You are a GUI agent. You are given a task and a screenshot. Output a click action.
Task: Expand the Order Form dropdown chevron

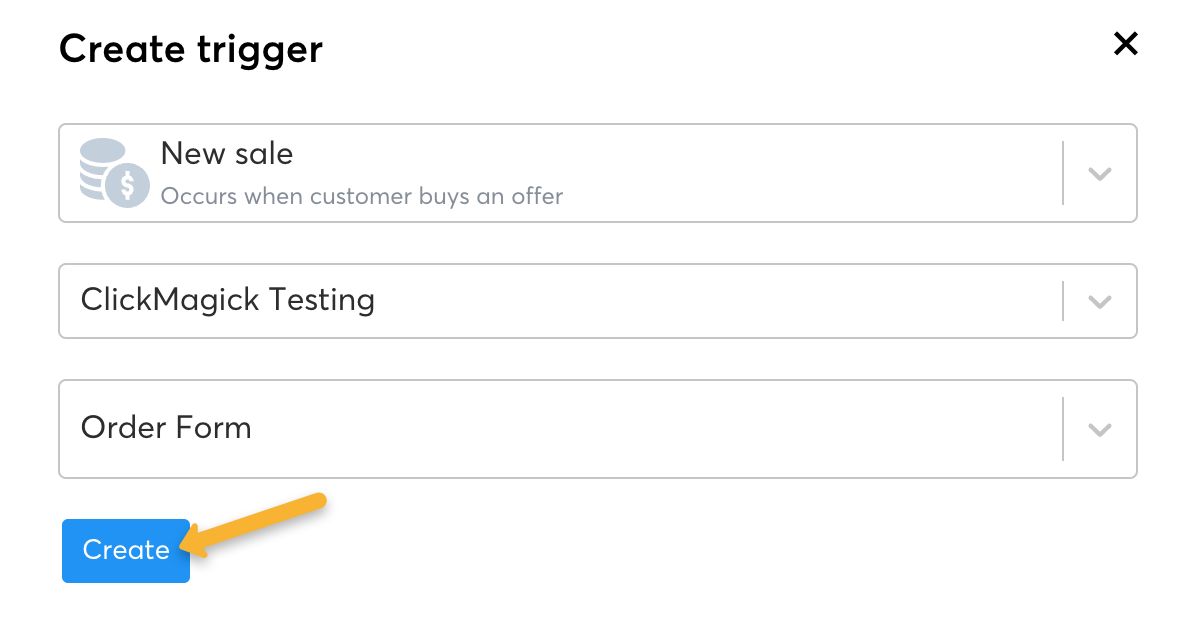tap(1100, 429)
